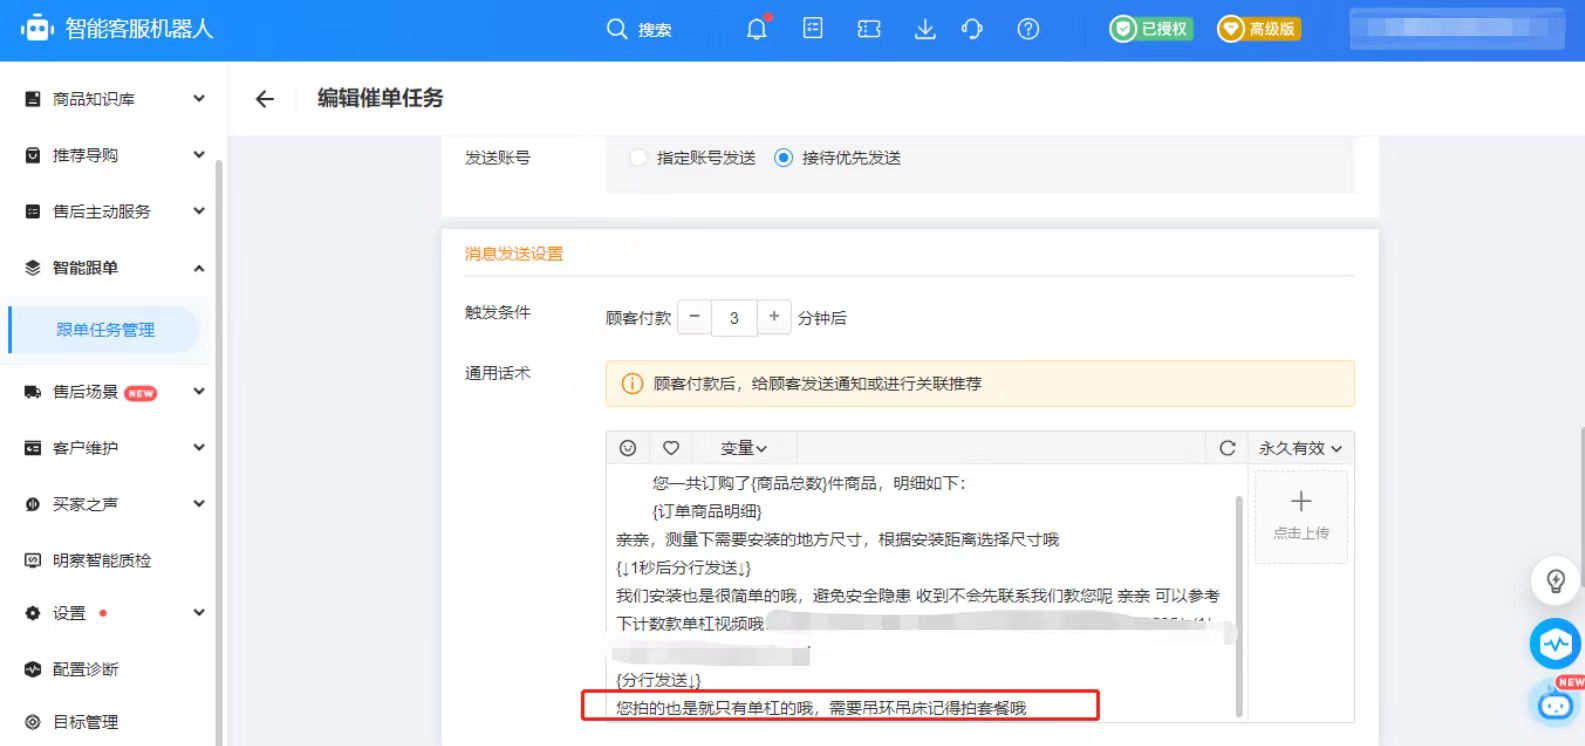Expand the 客户维护 menu chevron

pyautogui.click(x=199, y=447)
